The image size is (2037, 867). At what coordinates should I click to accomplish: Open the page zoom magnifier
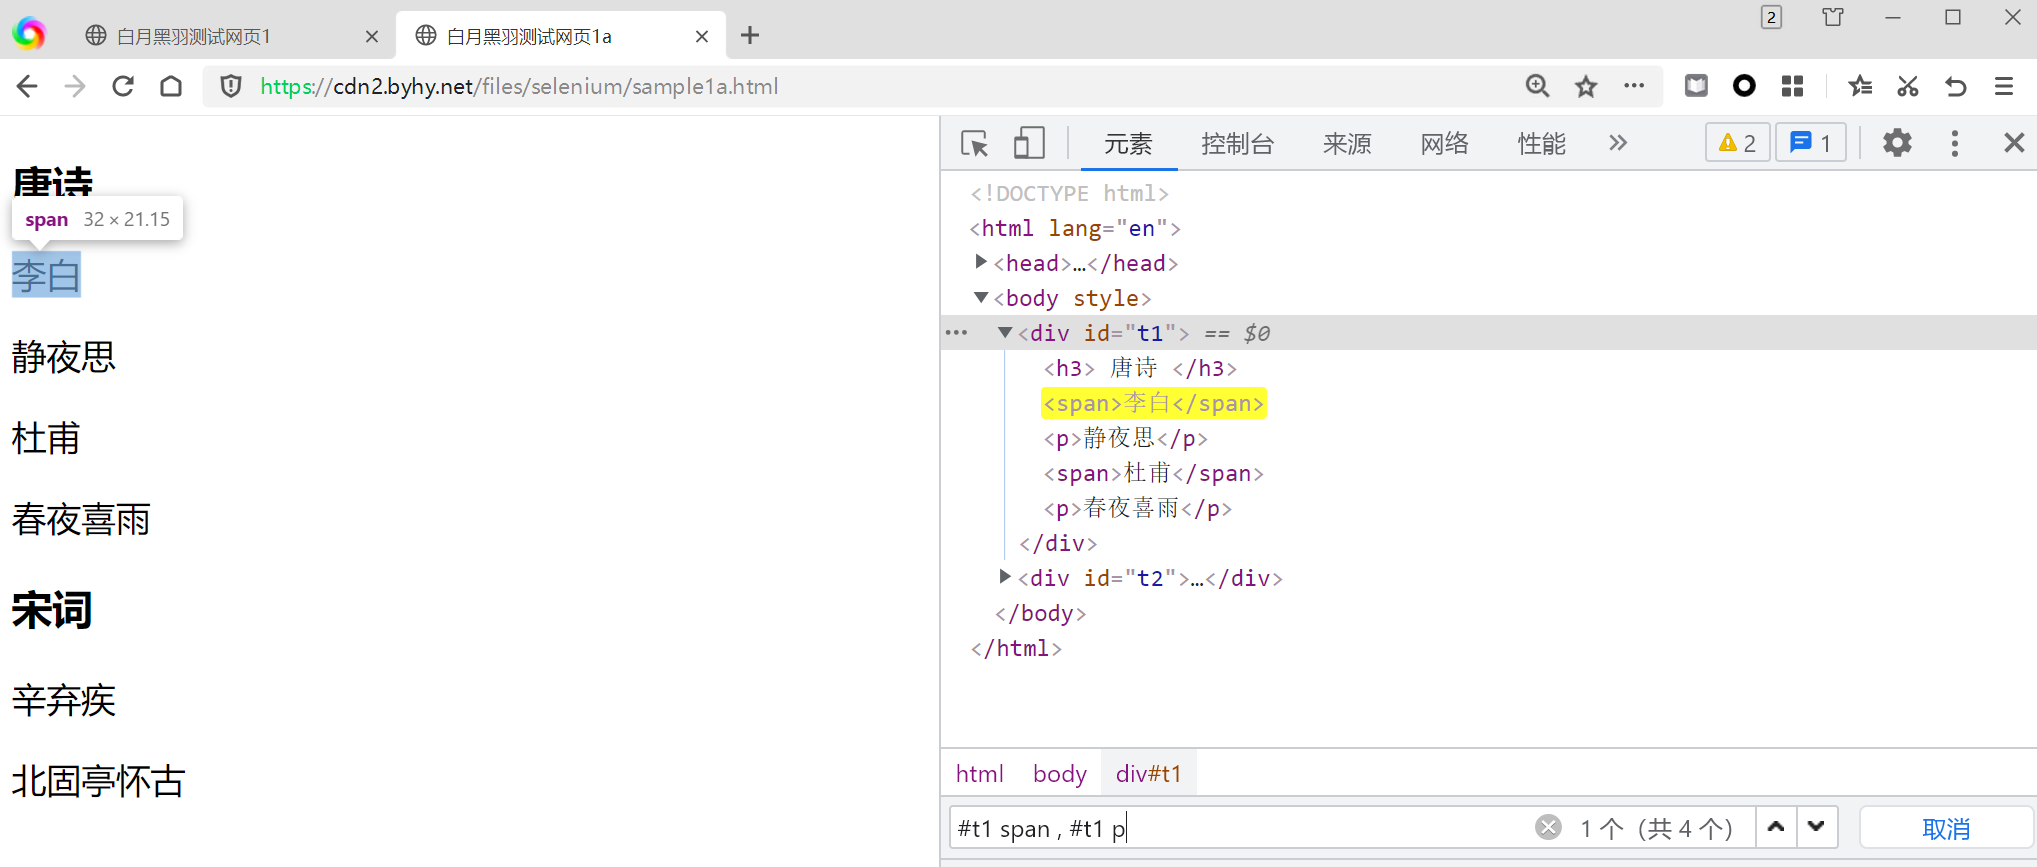1538,87
